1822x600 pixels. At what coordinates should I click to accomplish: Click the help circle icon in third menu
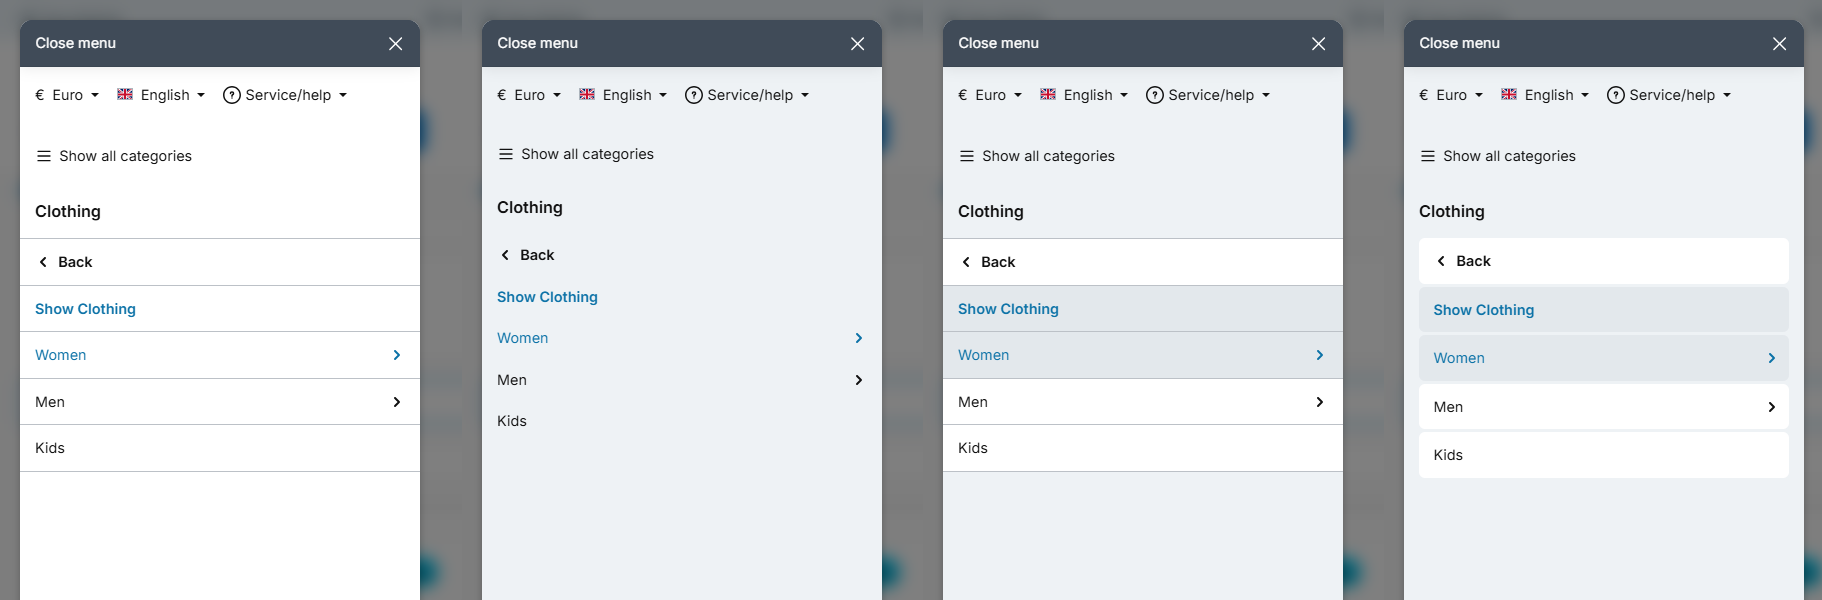click(1154, 95)
